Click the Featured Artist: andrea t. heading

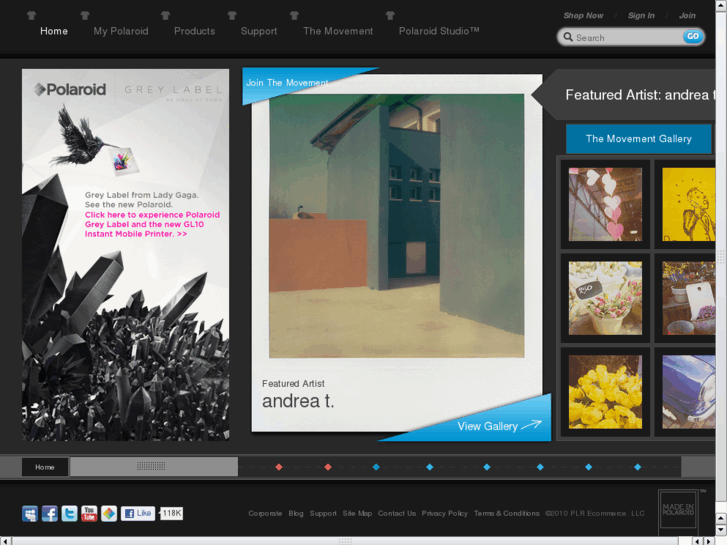click(640, 95)
